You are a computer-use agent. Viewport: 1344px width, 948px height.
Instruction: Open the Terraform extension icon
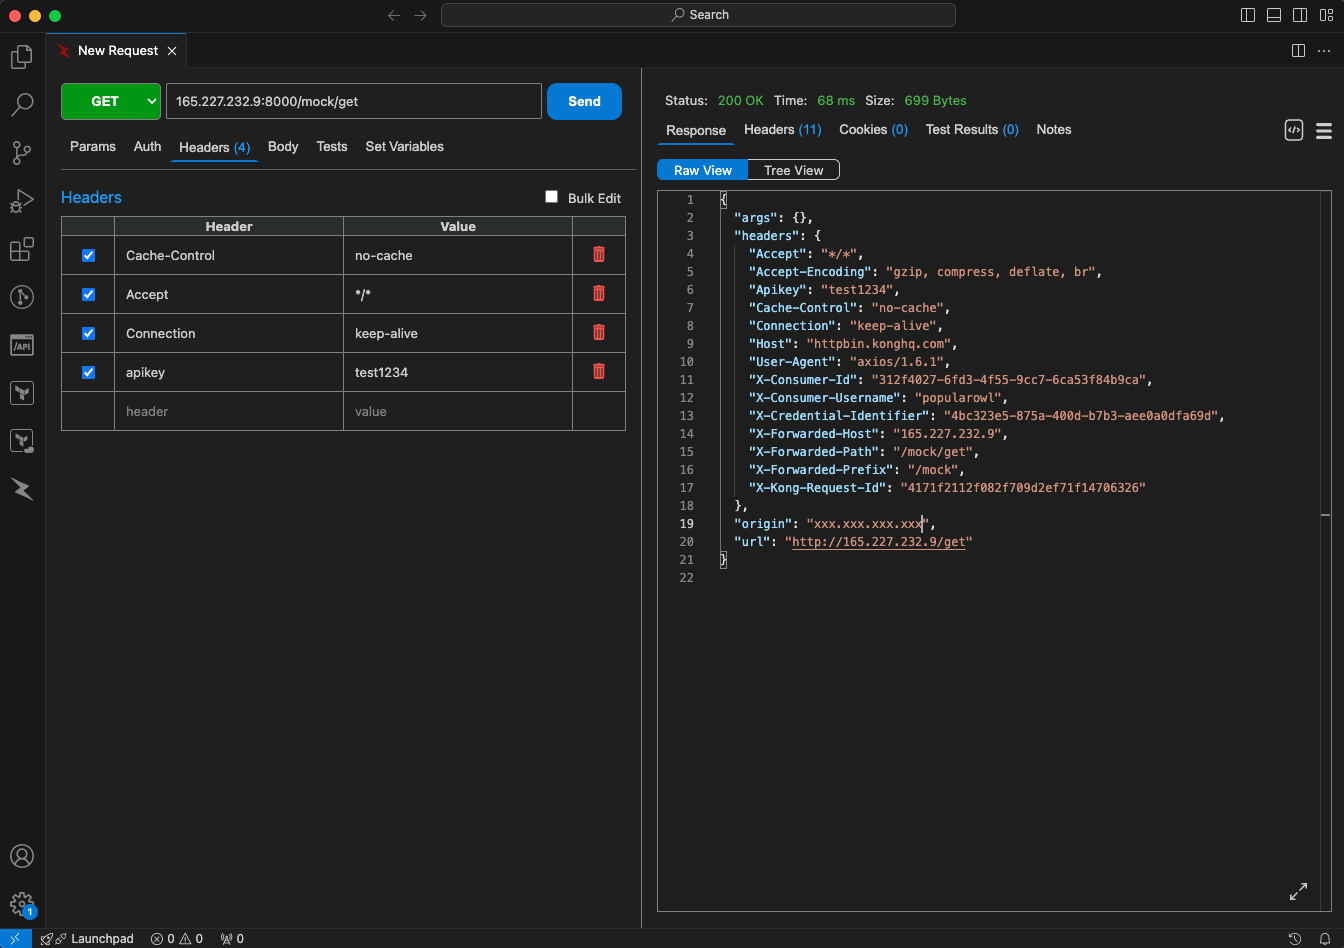tap(22, 393)
